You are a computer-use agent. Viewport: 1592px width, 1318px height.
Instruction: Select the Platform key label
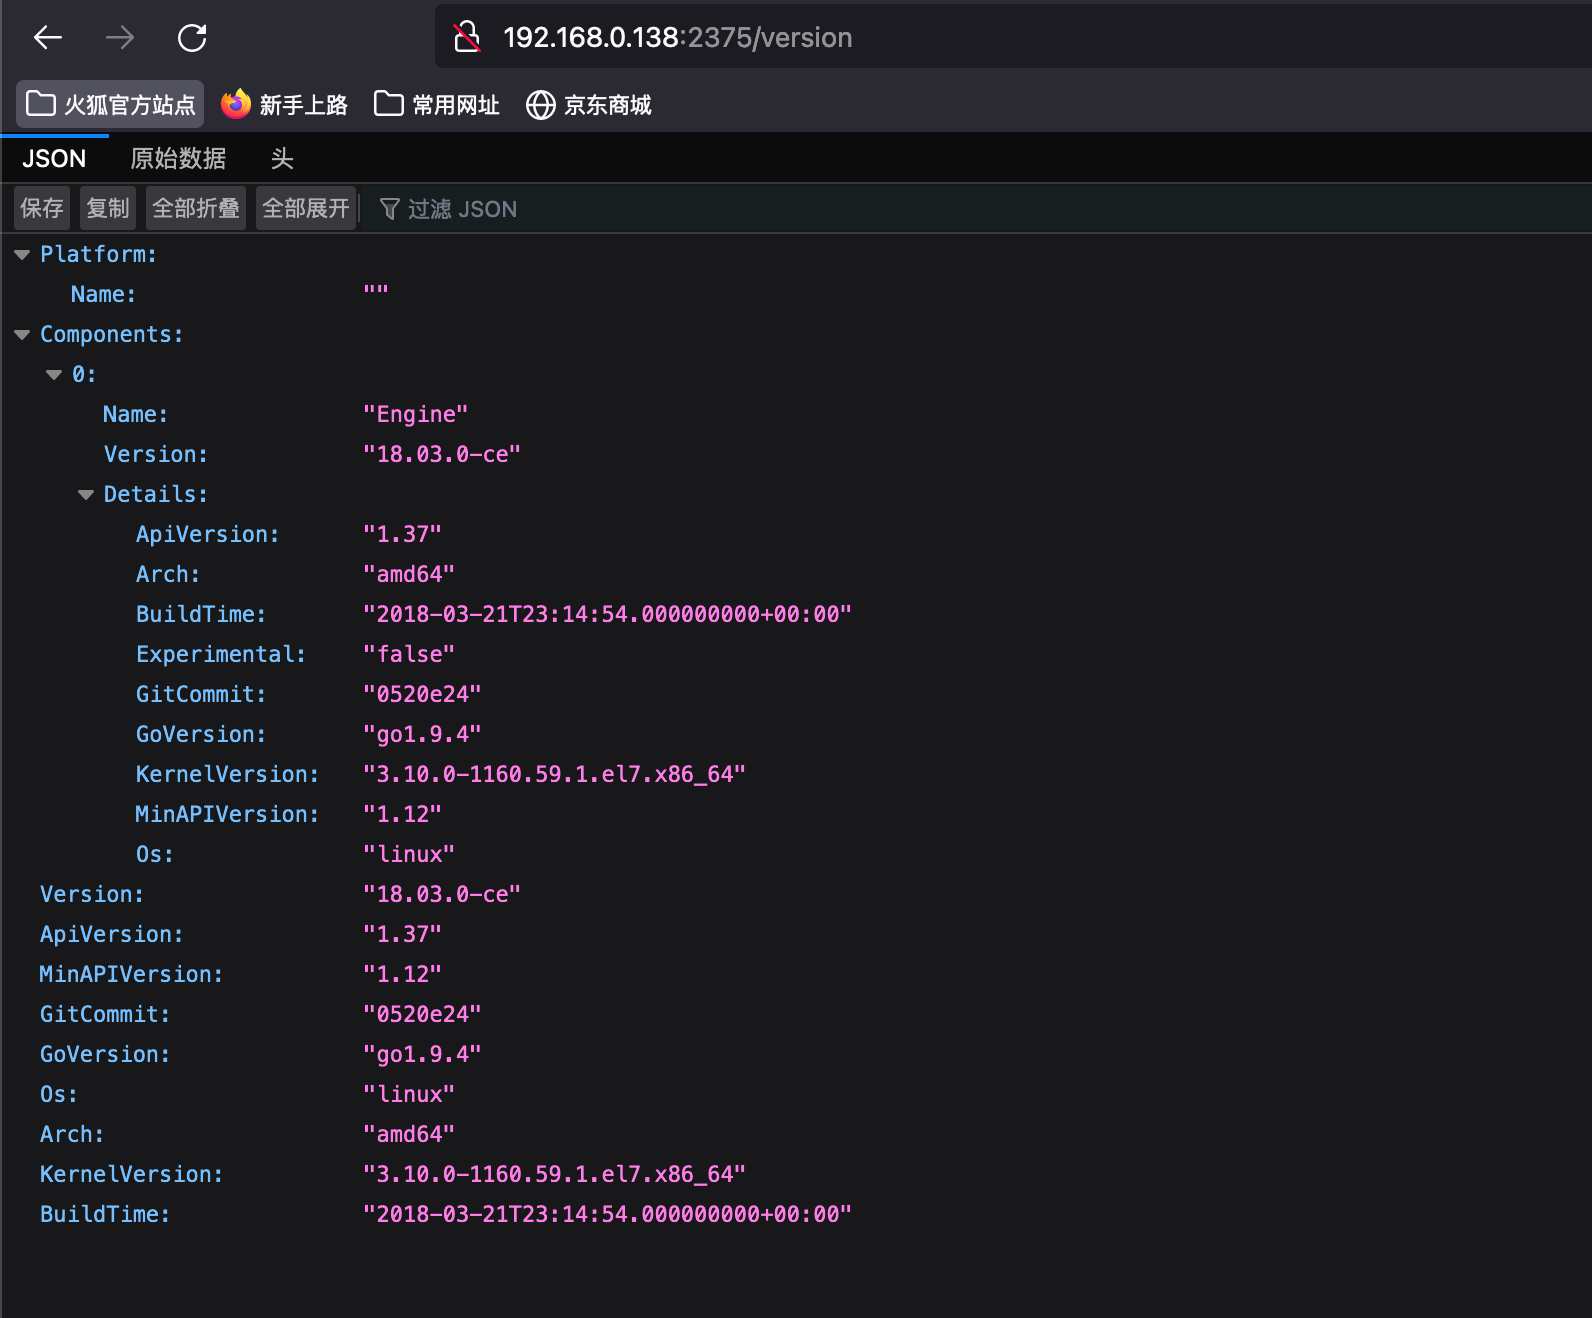click(x=98, y=254)
